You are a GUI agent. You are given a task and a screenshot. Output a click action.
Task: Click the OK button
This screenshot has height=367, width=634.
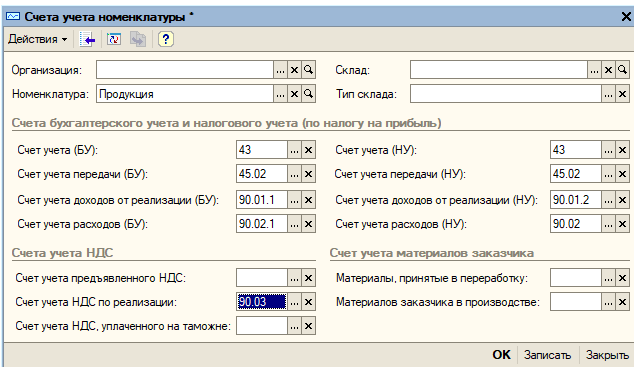click(x=501, y=355)
